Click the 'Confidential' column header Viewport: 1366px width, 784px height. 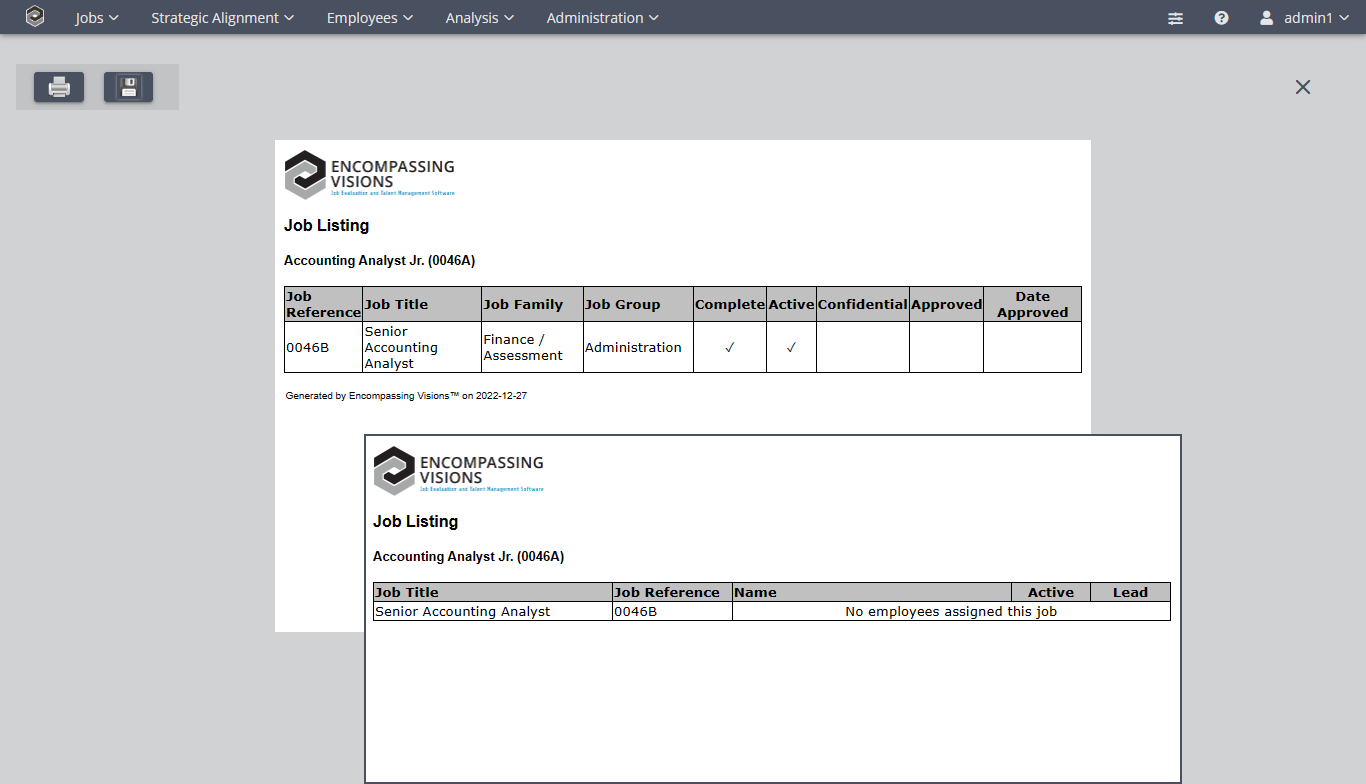point(863,305)
